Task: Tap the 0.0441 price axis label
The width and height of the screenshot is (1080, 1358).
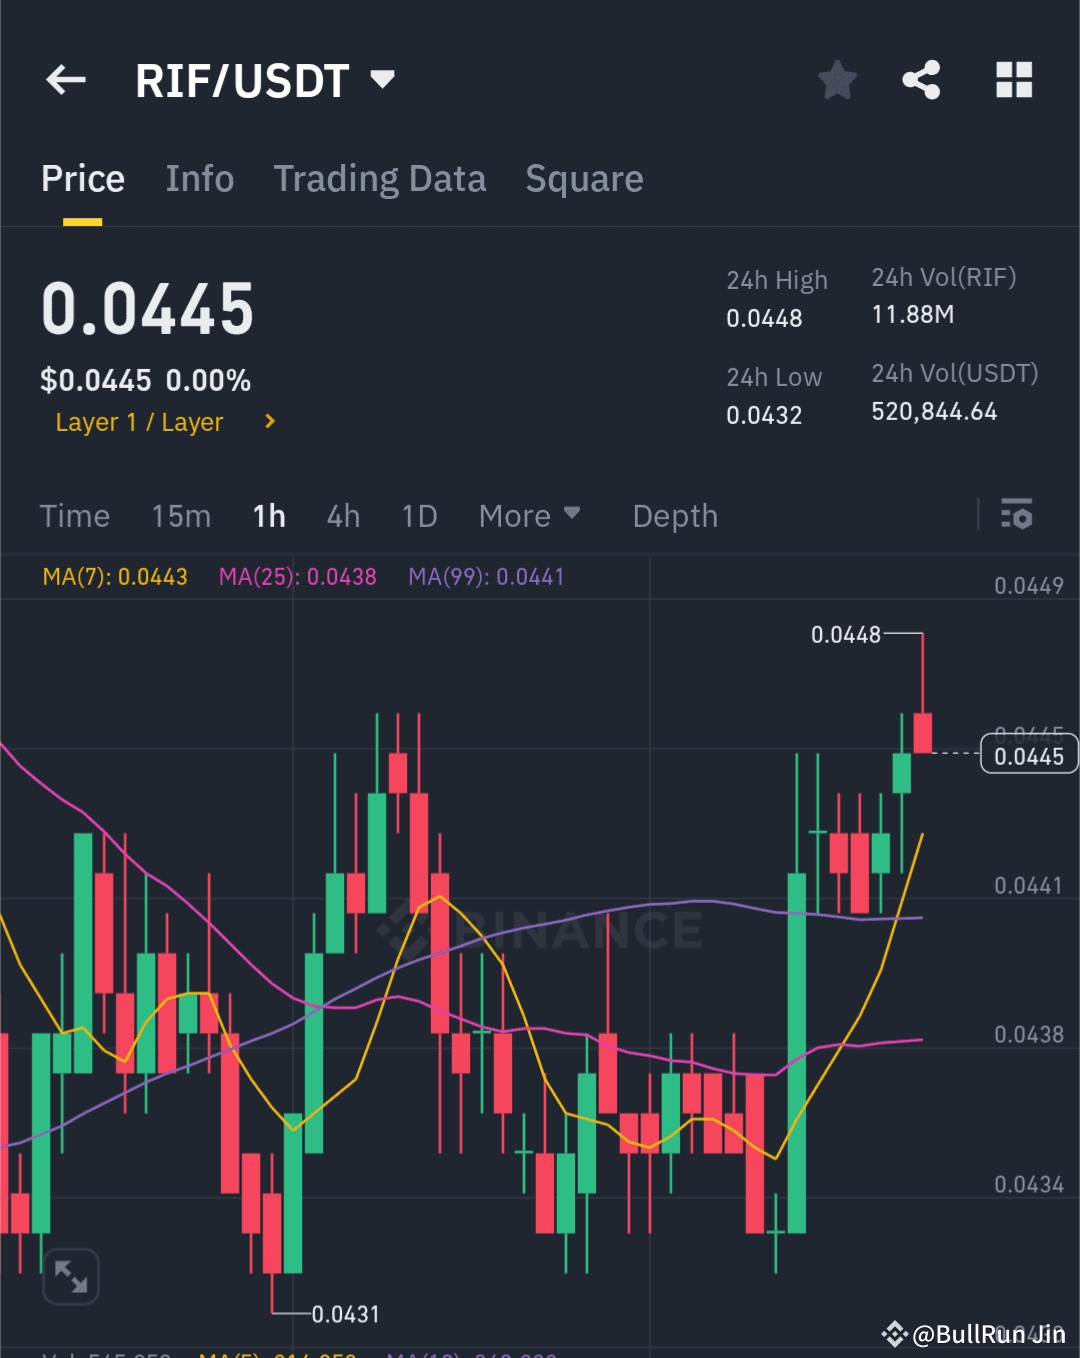Action: click(x=1029, y=885)
